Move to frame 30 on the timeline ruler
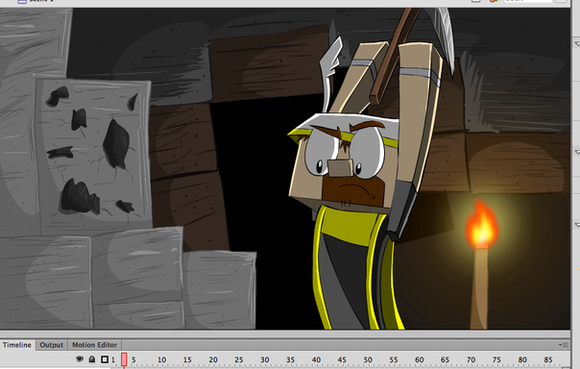 (x=264, y=360)
